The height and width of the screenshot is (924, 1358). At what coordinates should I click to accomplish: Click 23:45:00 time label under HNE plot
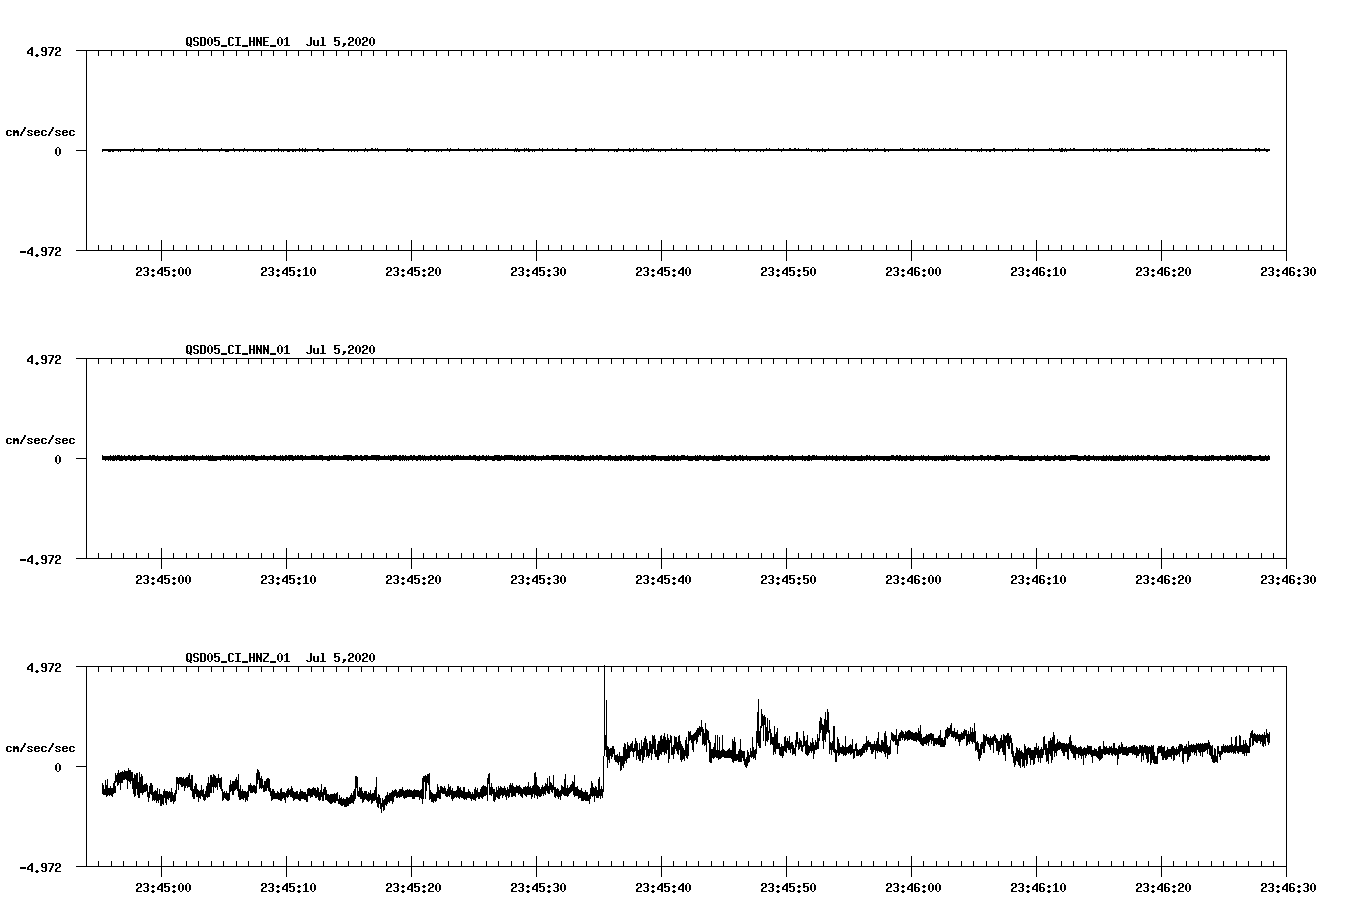coord(162,271)
